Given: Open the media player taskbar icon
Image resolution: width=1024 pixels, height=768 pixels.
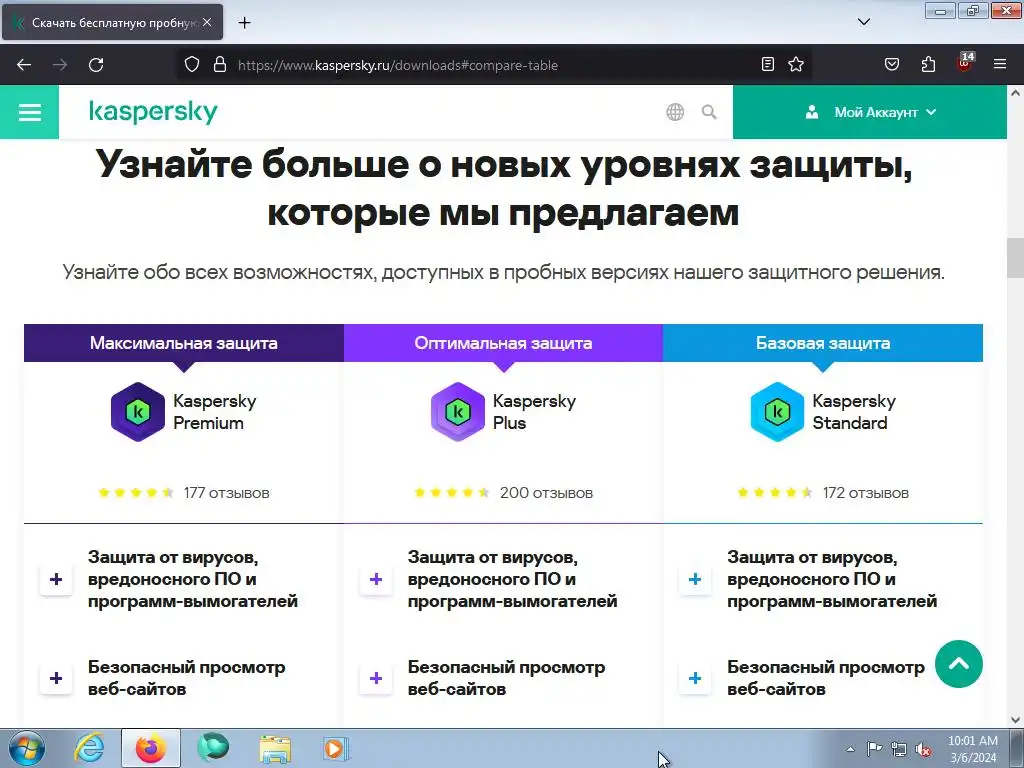Looking at the screenshot, I should [336, 748].
